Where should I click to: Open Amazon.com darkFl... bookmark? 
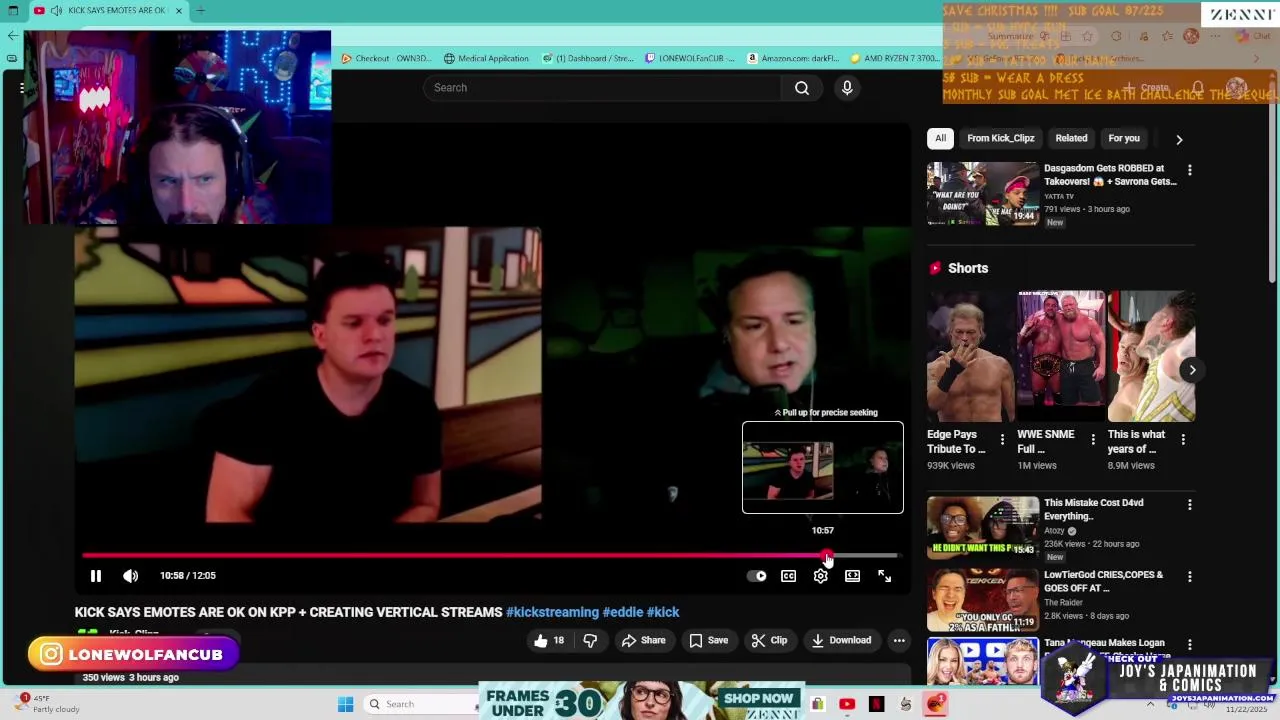[x=793, y=58]
